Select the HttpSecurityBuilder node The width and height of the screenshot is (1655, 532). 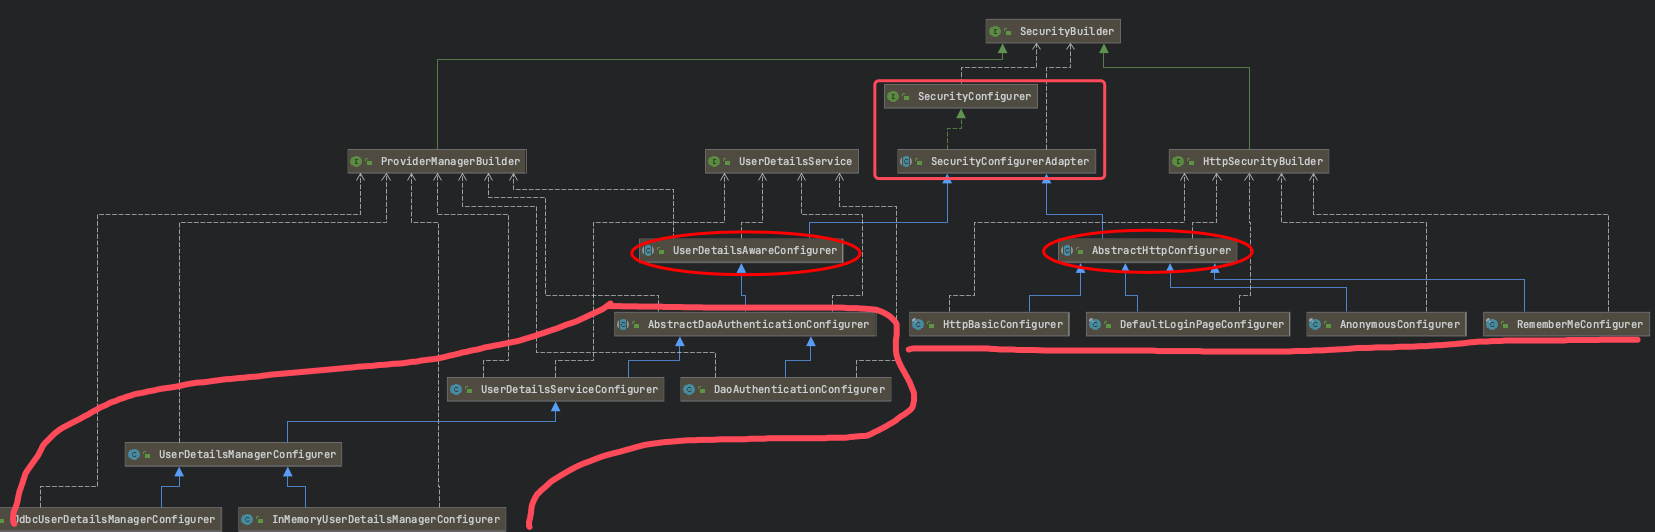tap(1249, 161)
